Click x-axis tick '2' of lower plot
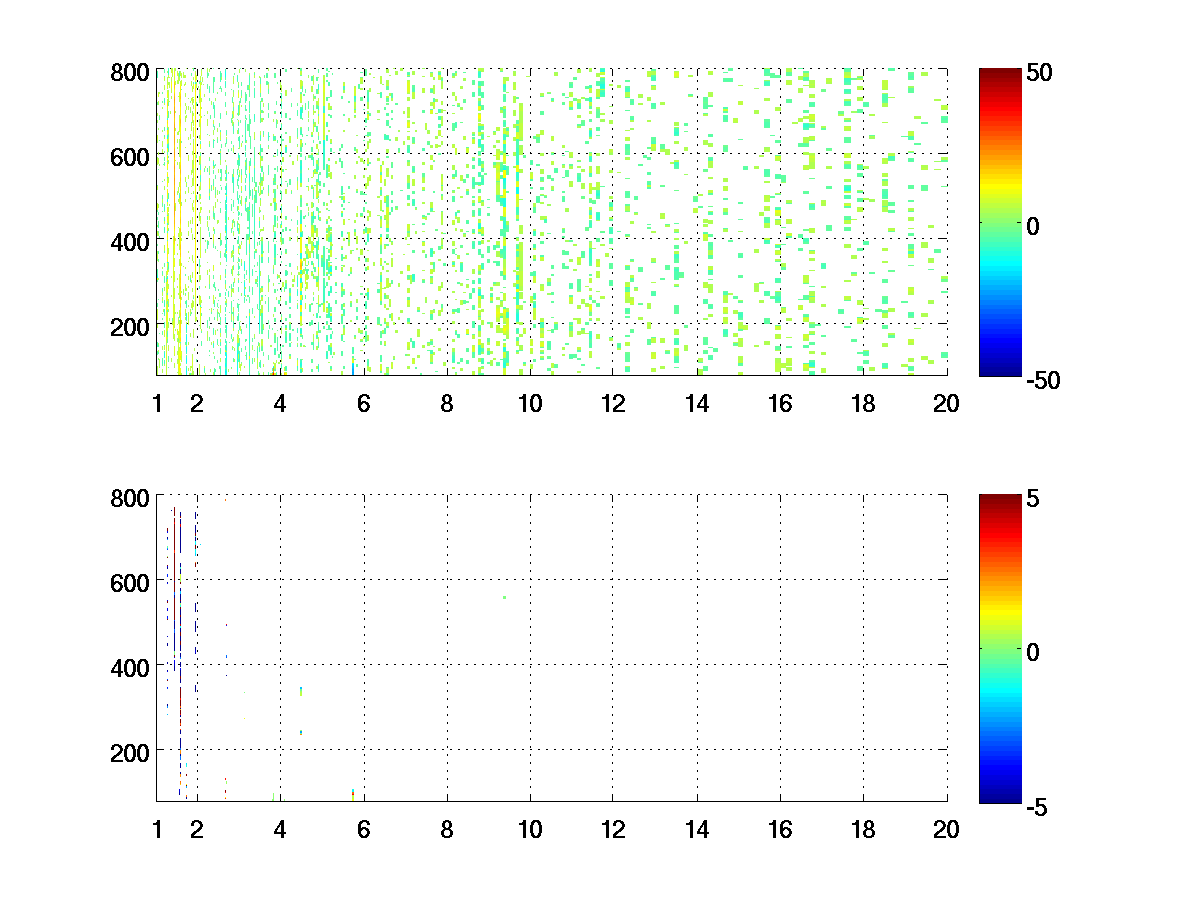The height and width of the screenshot is (900, 1200). click(x=197, y=829)
